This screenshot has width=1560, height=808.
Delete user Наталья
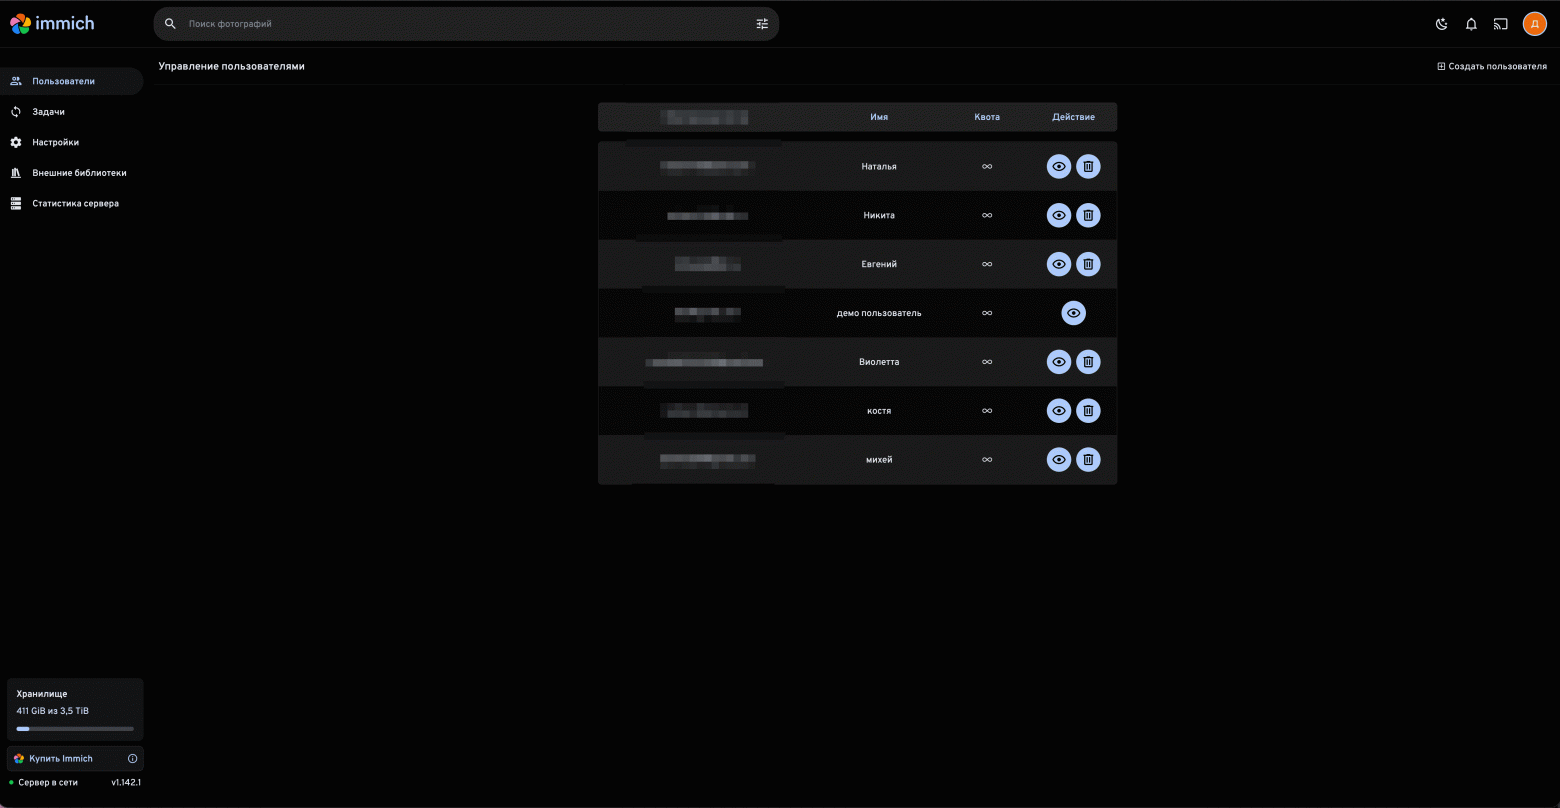1088,166
